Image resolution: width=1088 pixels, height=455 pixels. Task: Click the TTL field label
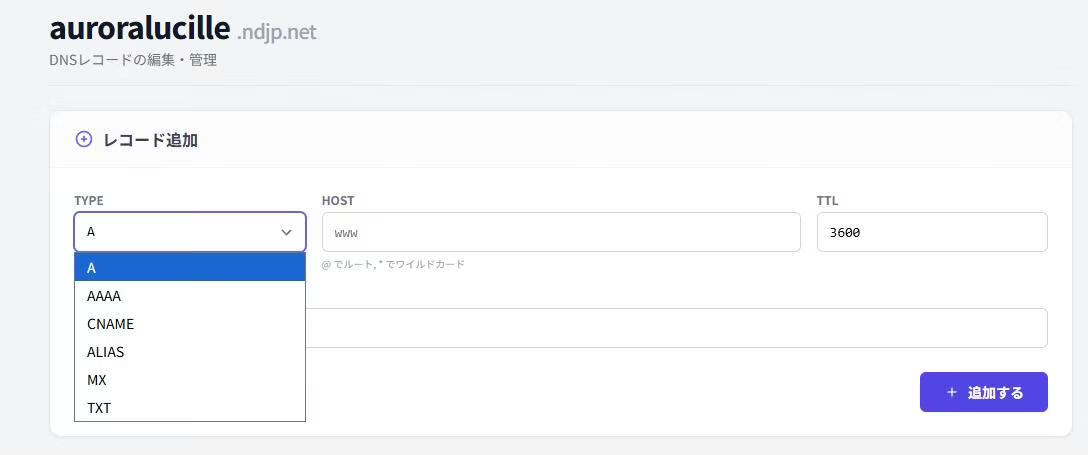coord(827,201)
